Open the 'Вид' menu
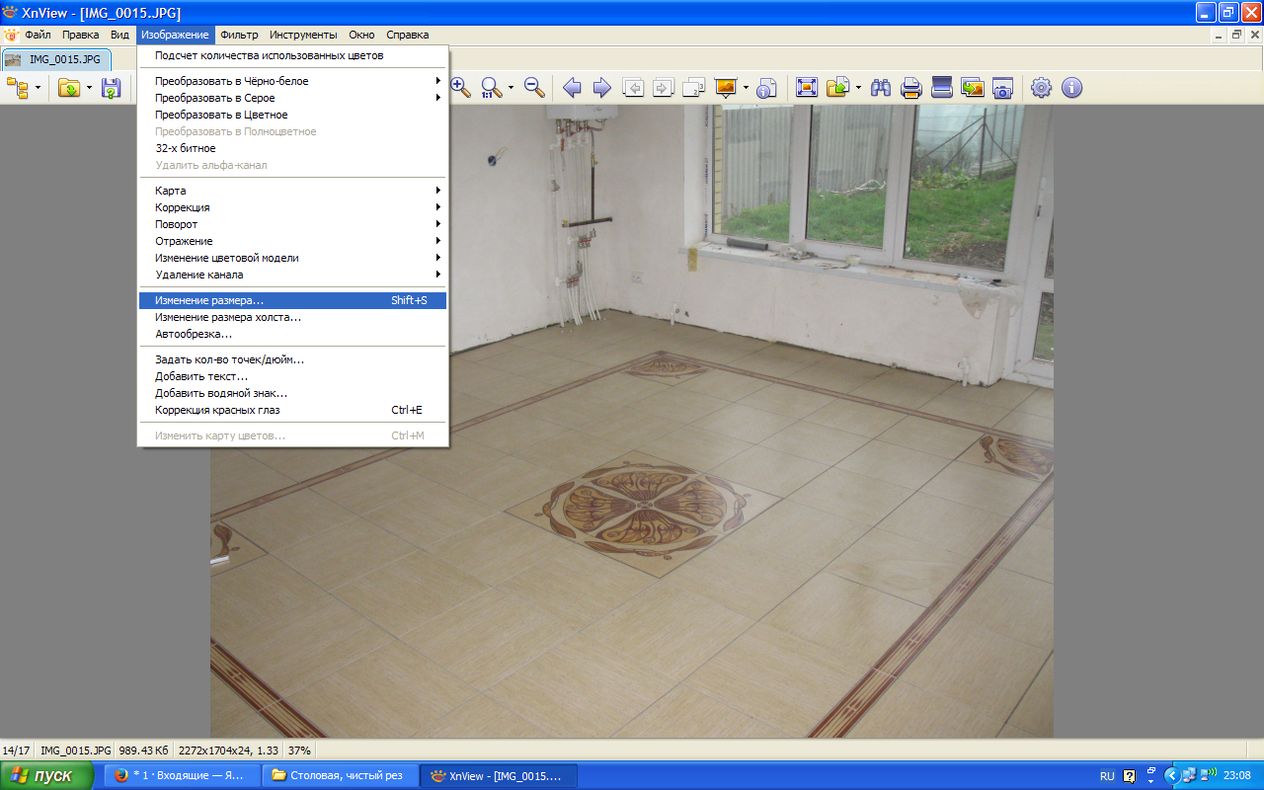1264x790 pixels. pos(120,34)
